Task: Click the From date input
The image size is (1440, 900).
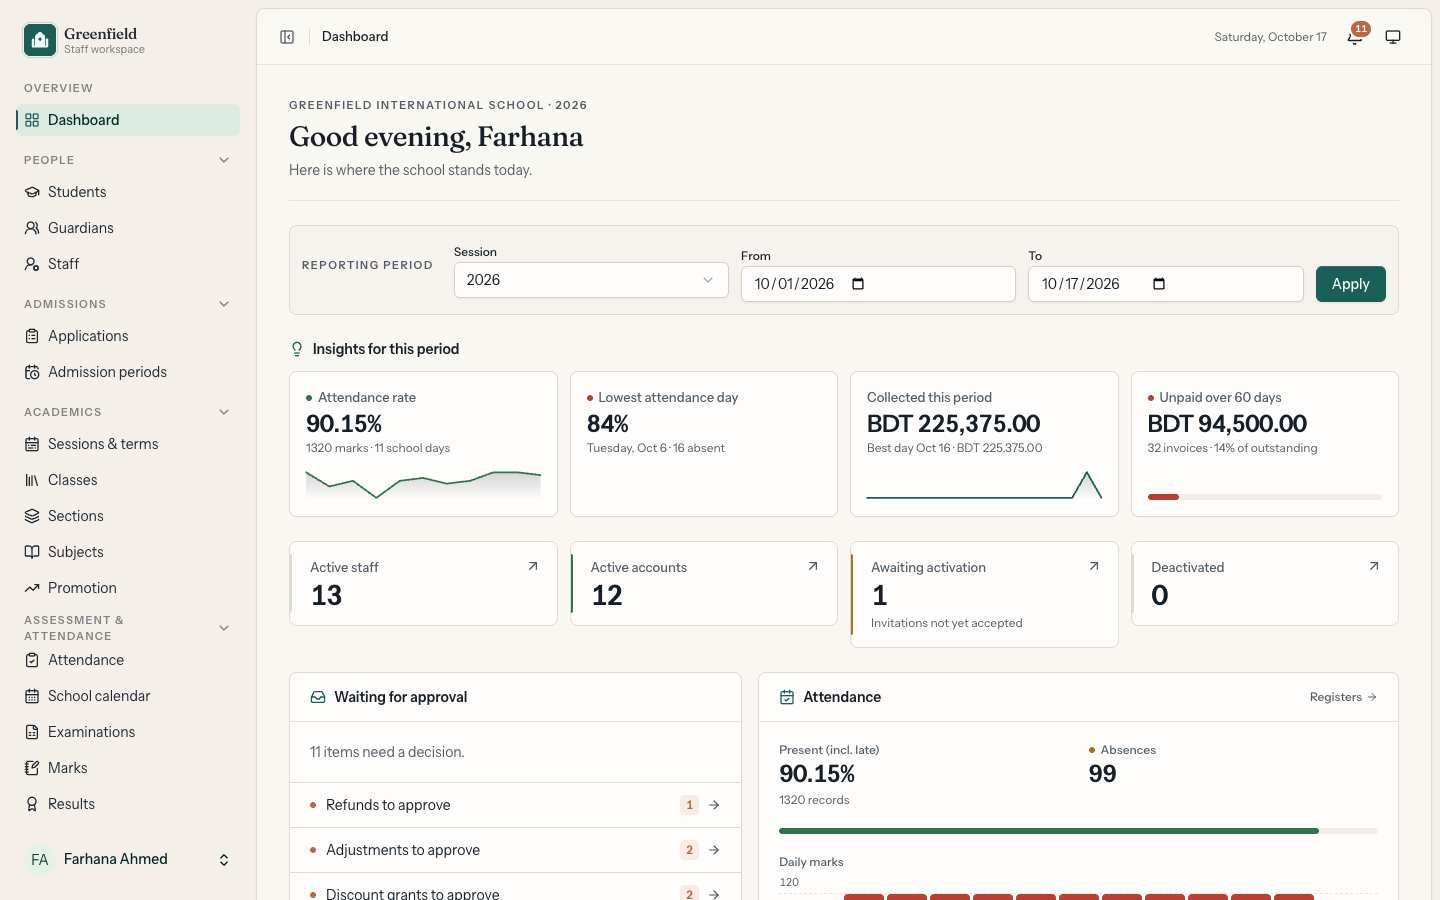Action: click(x=878, y=284)
